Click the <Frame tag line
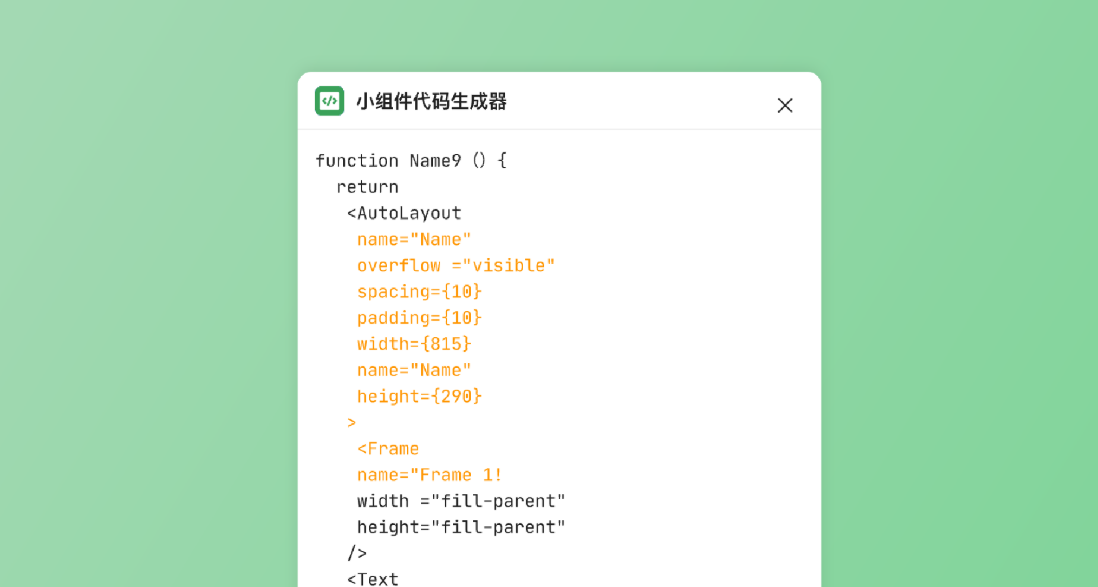The image size is (1098, 587). click(x=388, y=448)
